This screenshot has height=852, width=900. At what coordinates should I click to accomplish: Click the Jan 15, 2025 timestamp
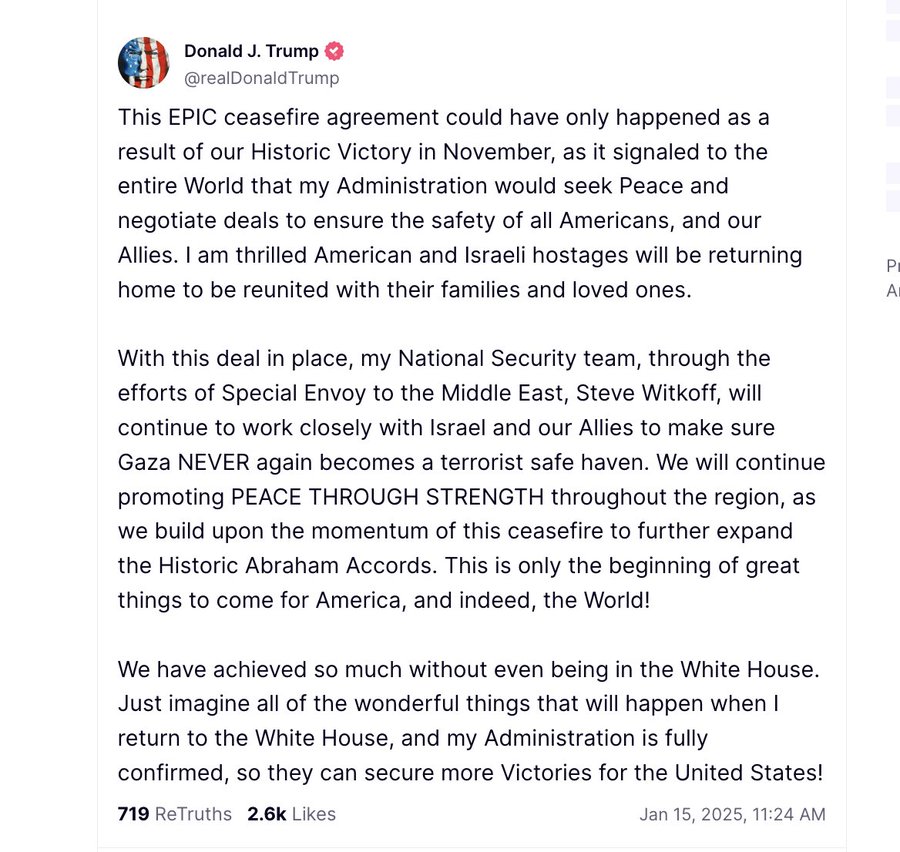pos(732,814)
